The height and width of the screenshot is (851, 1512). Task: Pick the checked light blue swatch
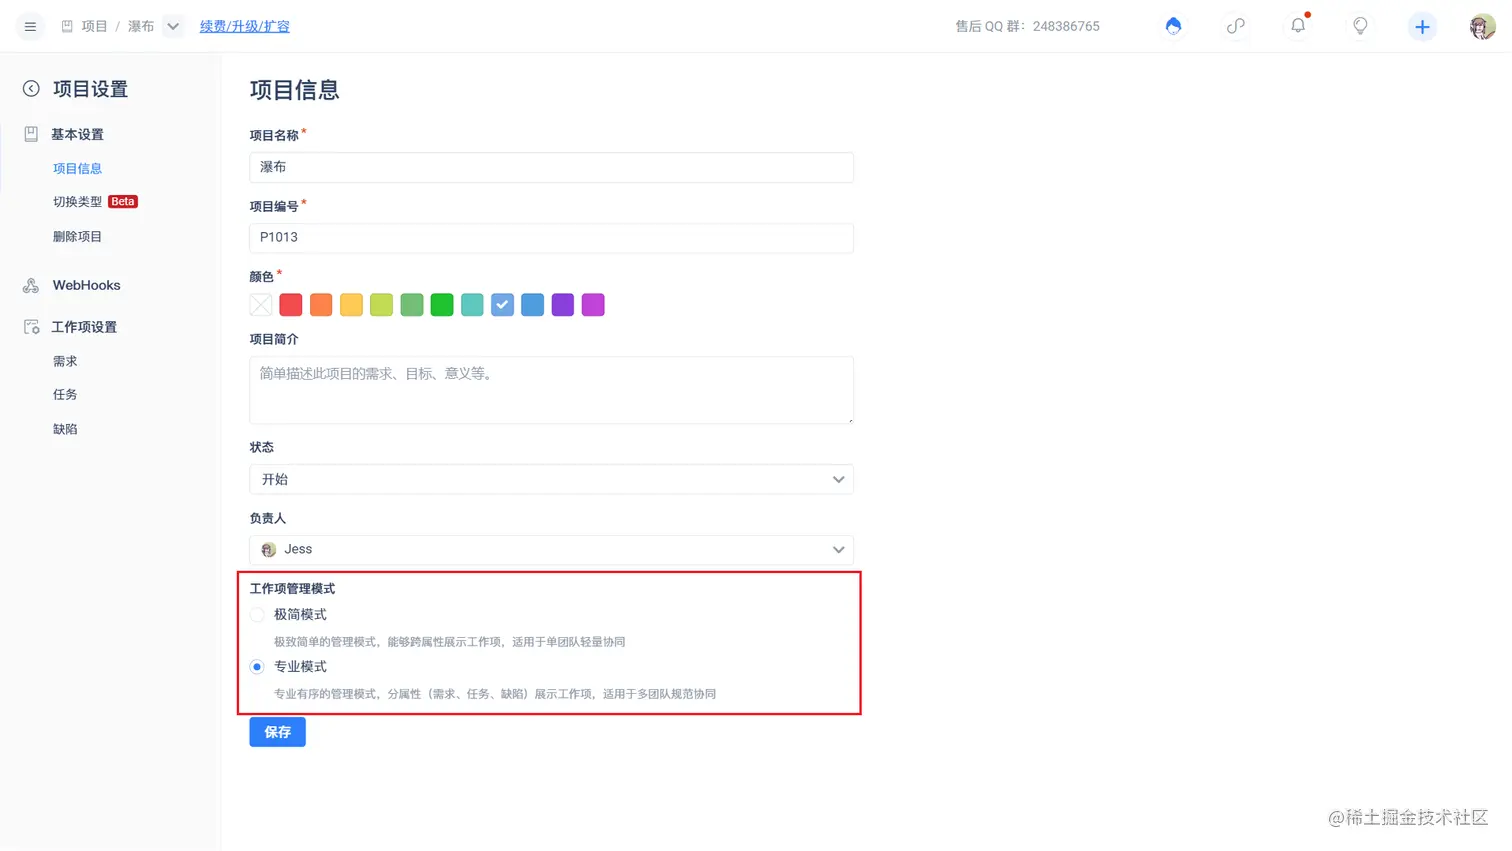click(502, 305)
